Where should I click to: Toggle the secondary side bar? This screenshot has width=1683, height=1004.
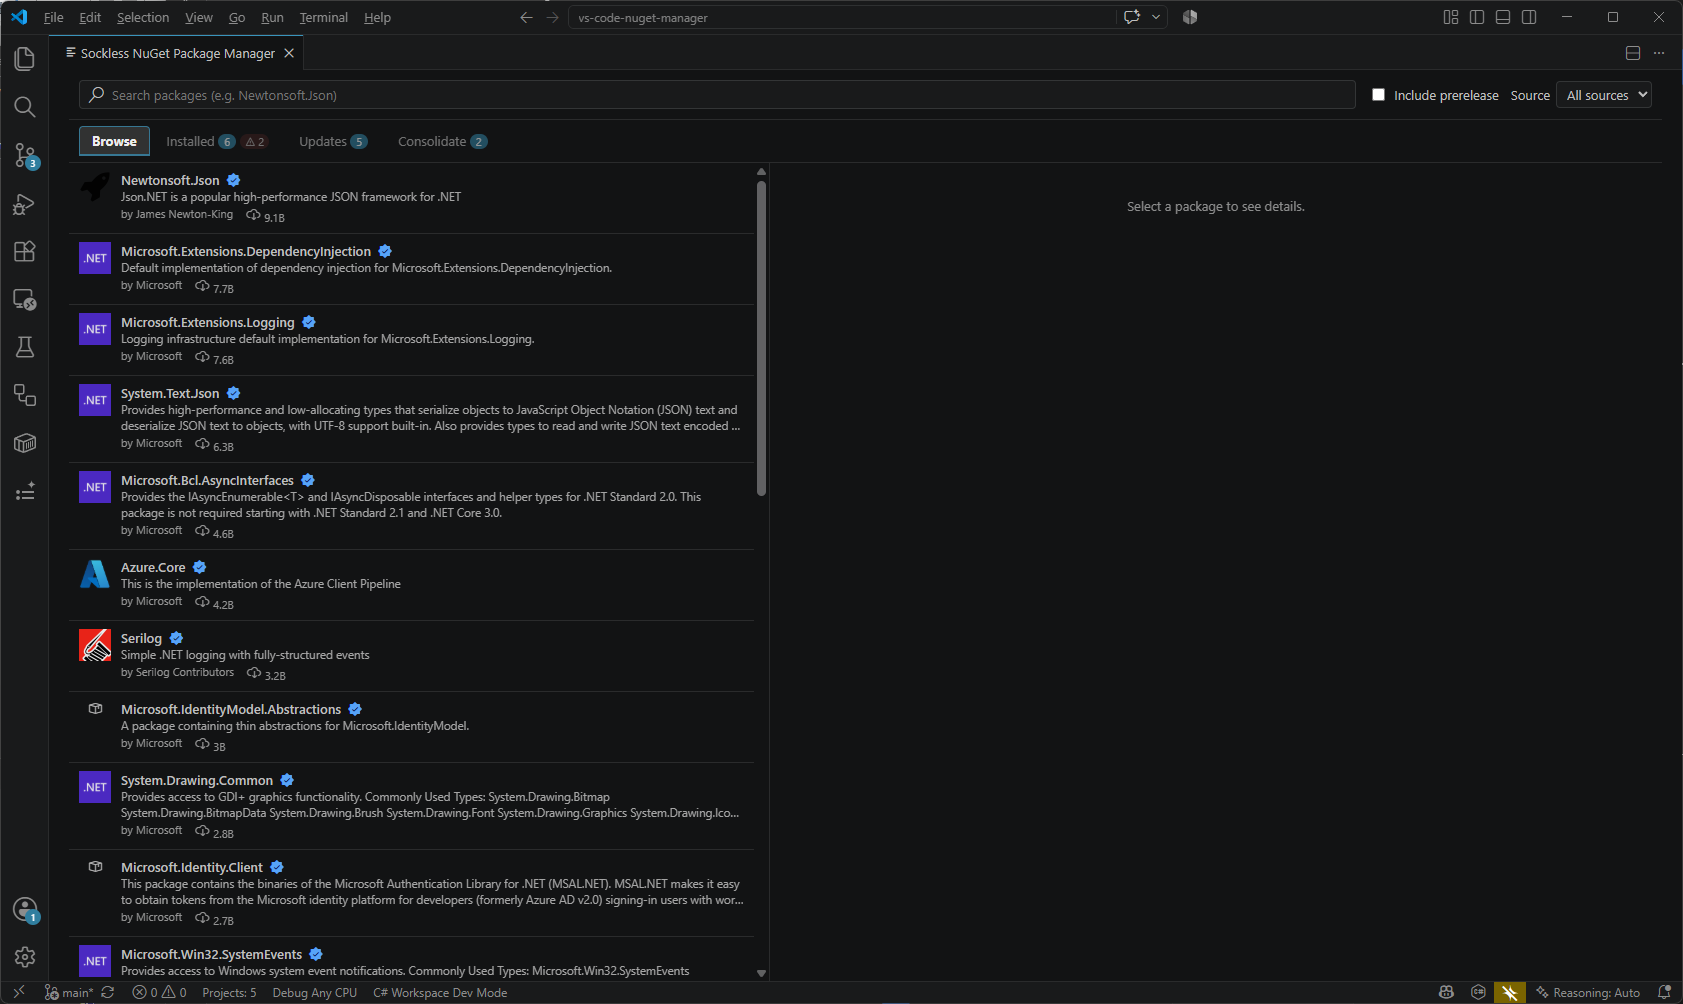[x=1529, y=17]
